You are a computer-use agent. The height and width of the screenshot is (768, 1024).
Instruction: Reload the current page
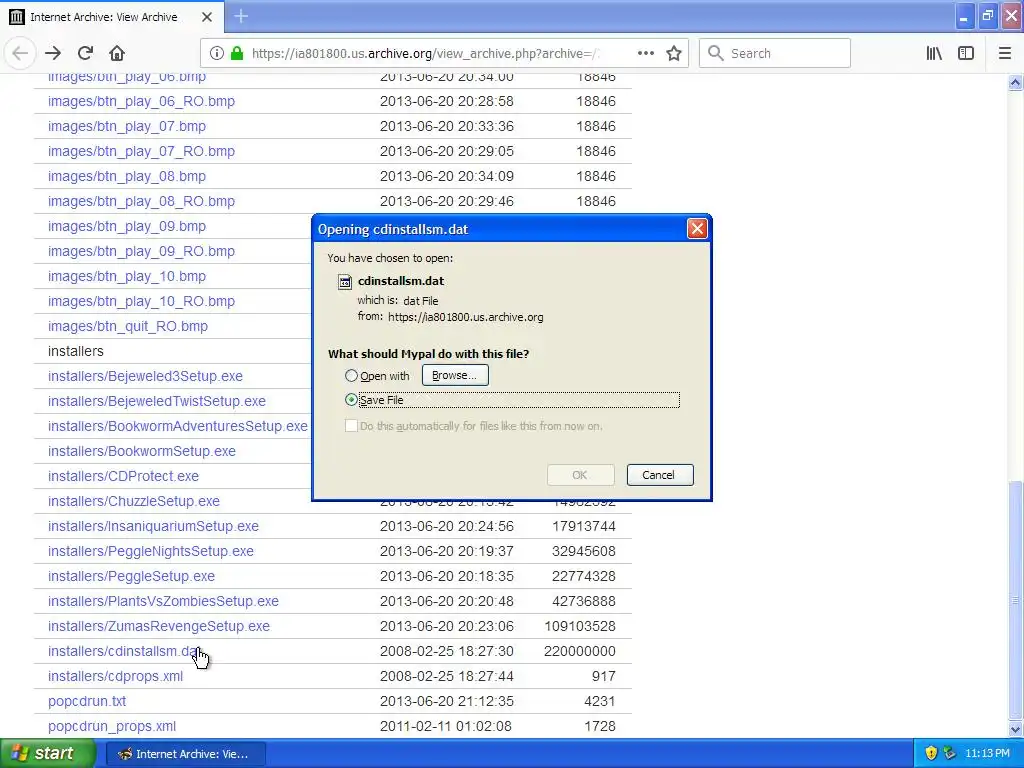pyautogui.click(x=85, y=54)
